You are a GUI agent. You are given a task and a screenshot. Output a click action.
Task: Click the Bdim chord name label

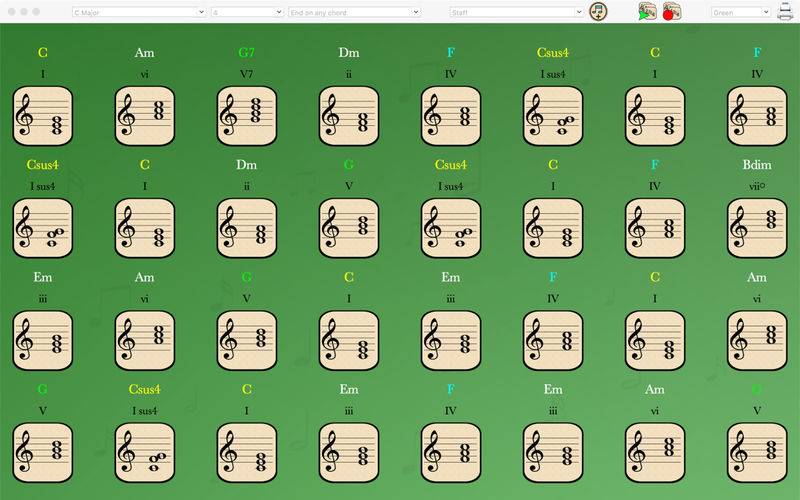757,165
